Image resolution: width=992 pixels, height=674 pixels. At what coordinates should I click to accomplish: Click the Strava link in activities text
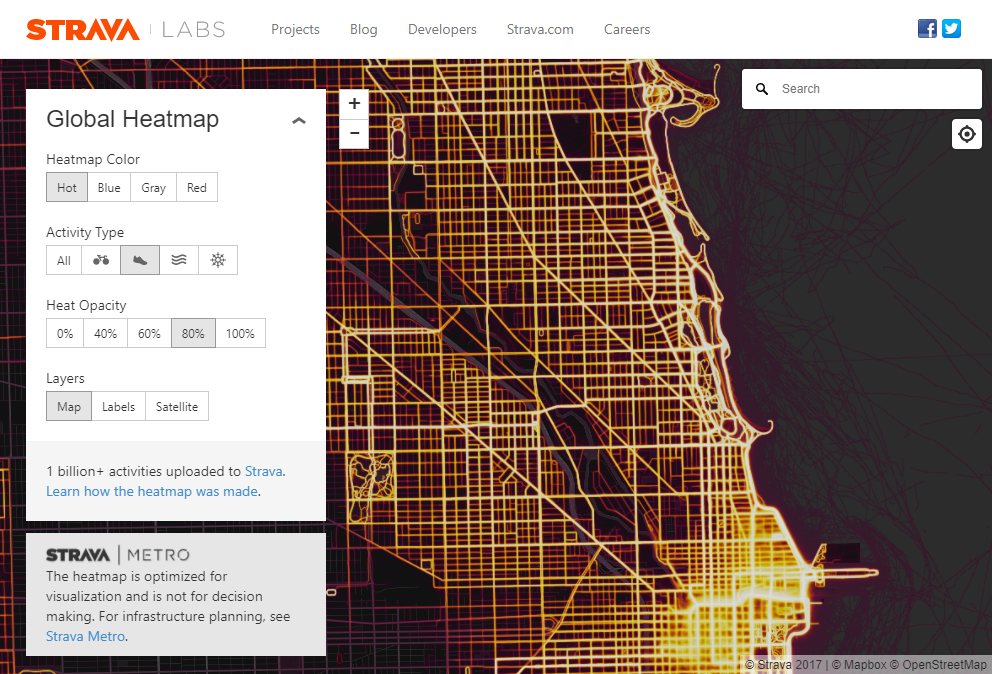[x=264, y=471]
